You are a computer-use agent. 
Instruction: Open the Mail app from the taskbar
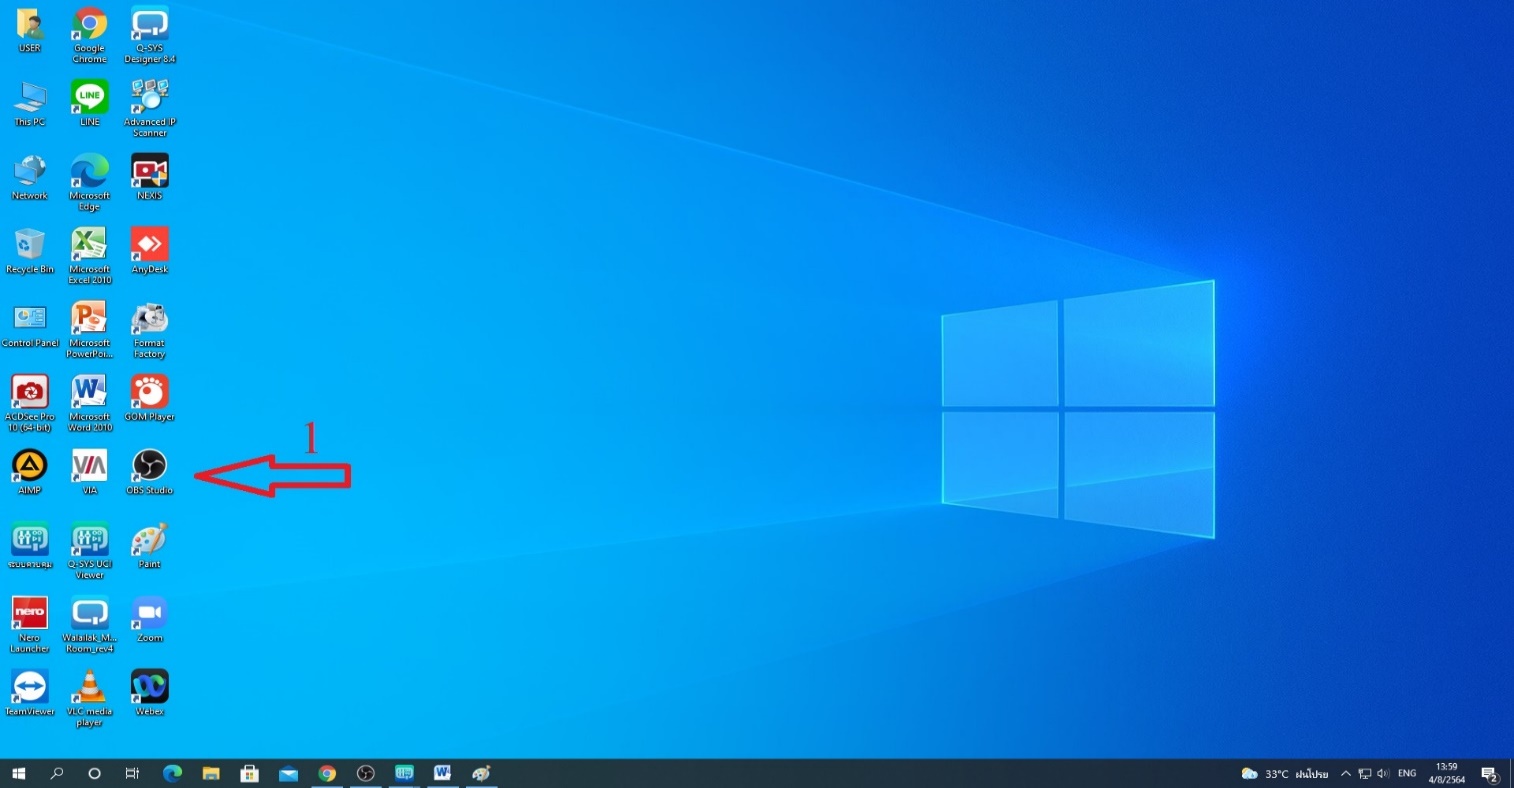(289, 773)
